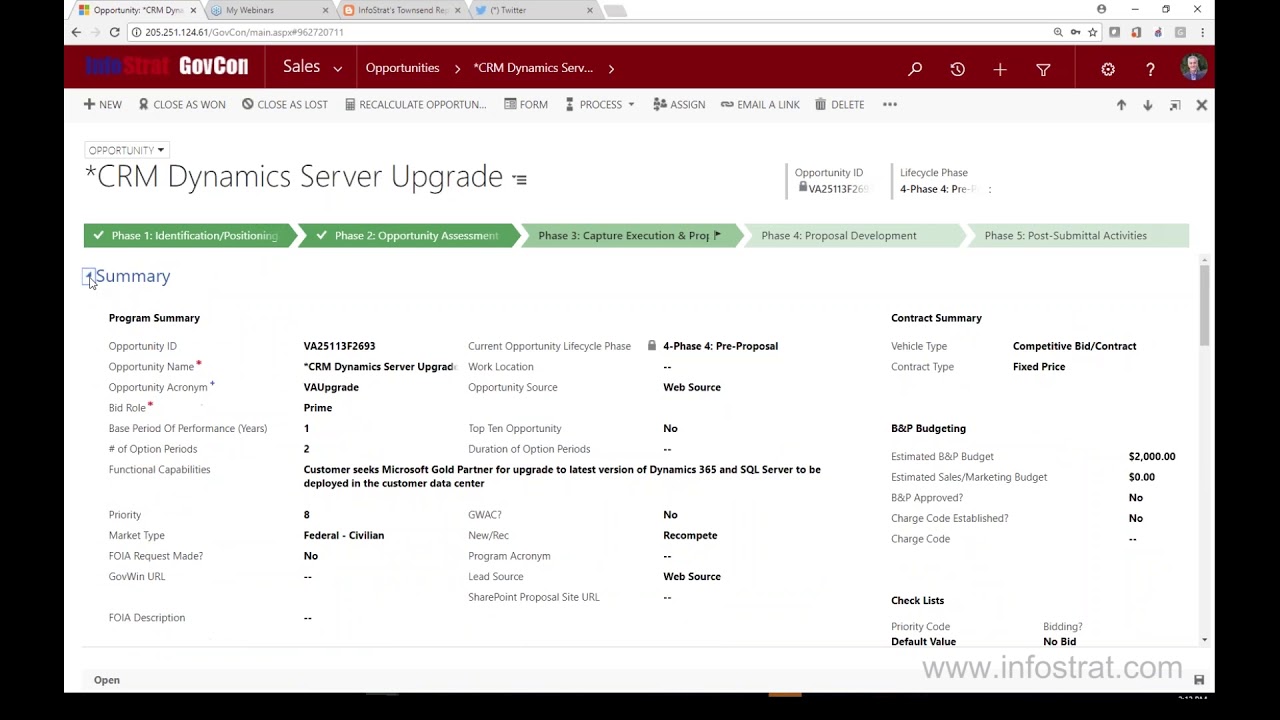Click DELETE command

point(839,104)
